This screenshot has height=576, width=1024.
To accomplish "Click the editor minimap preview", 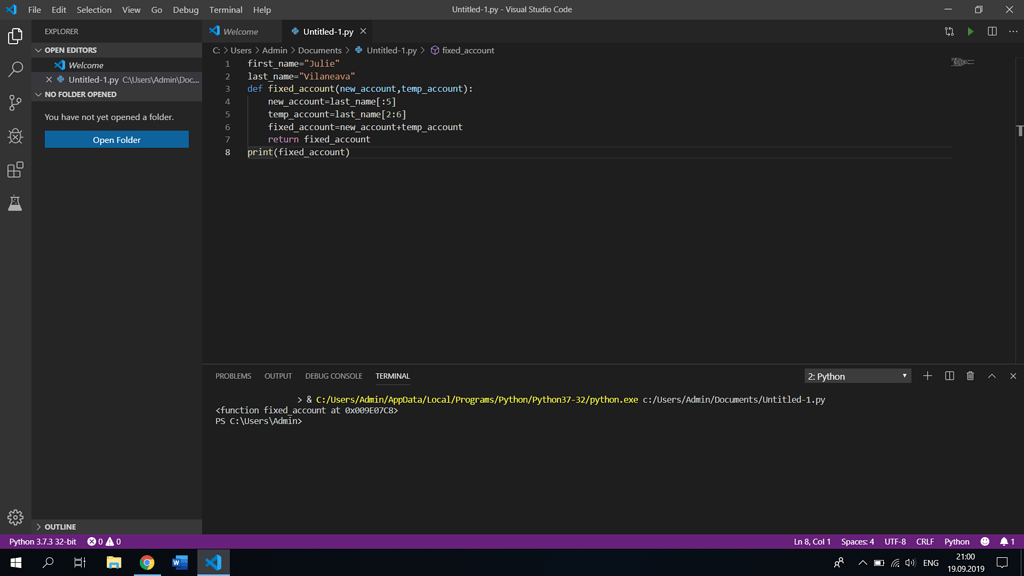I will (x=963, y=63).
